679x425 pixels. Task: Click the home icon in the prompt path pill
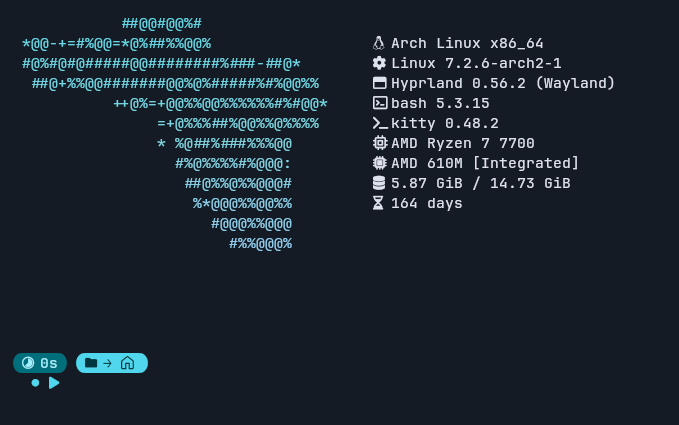pyautogui.click(x=127, y=363)
